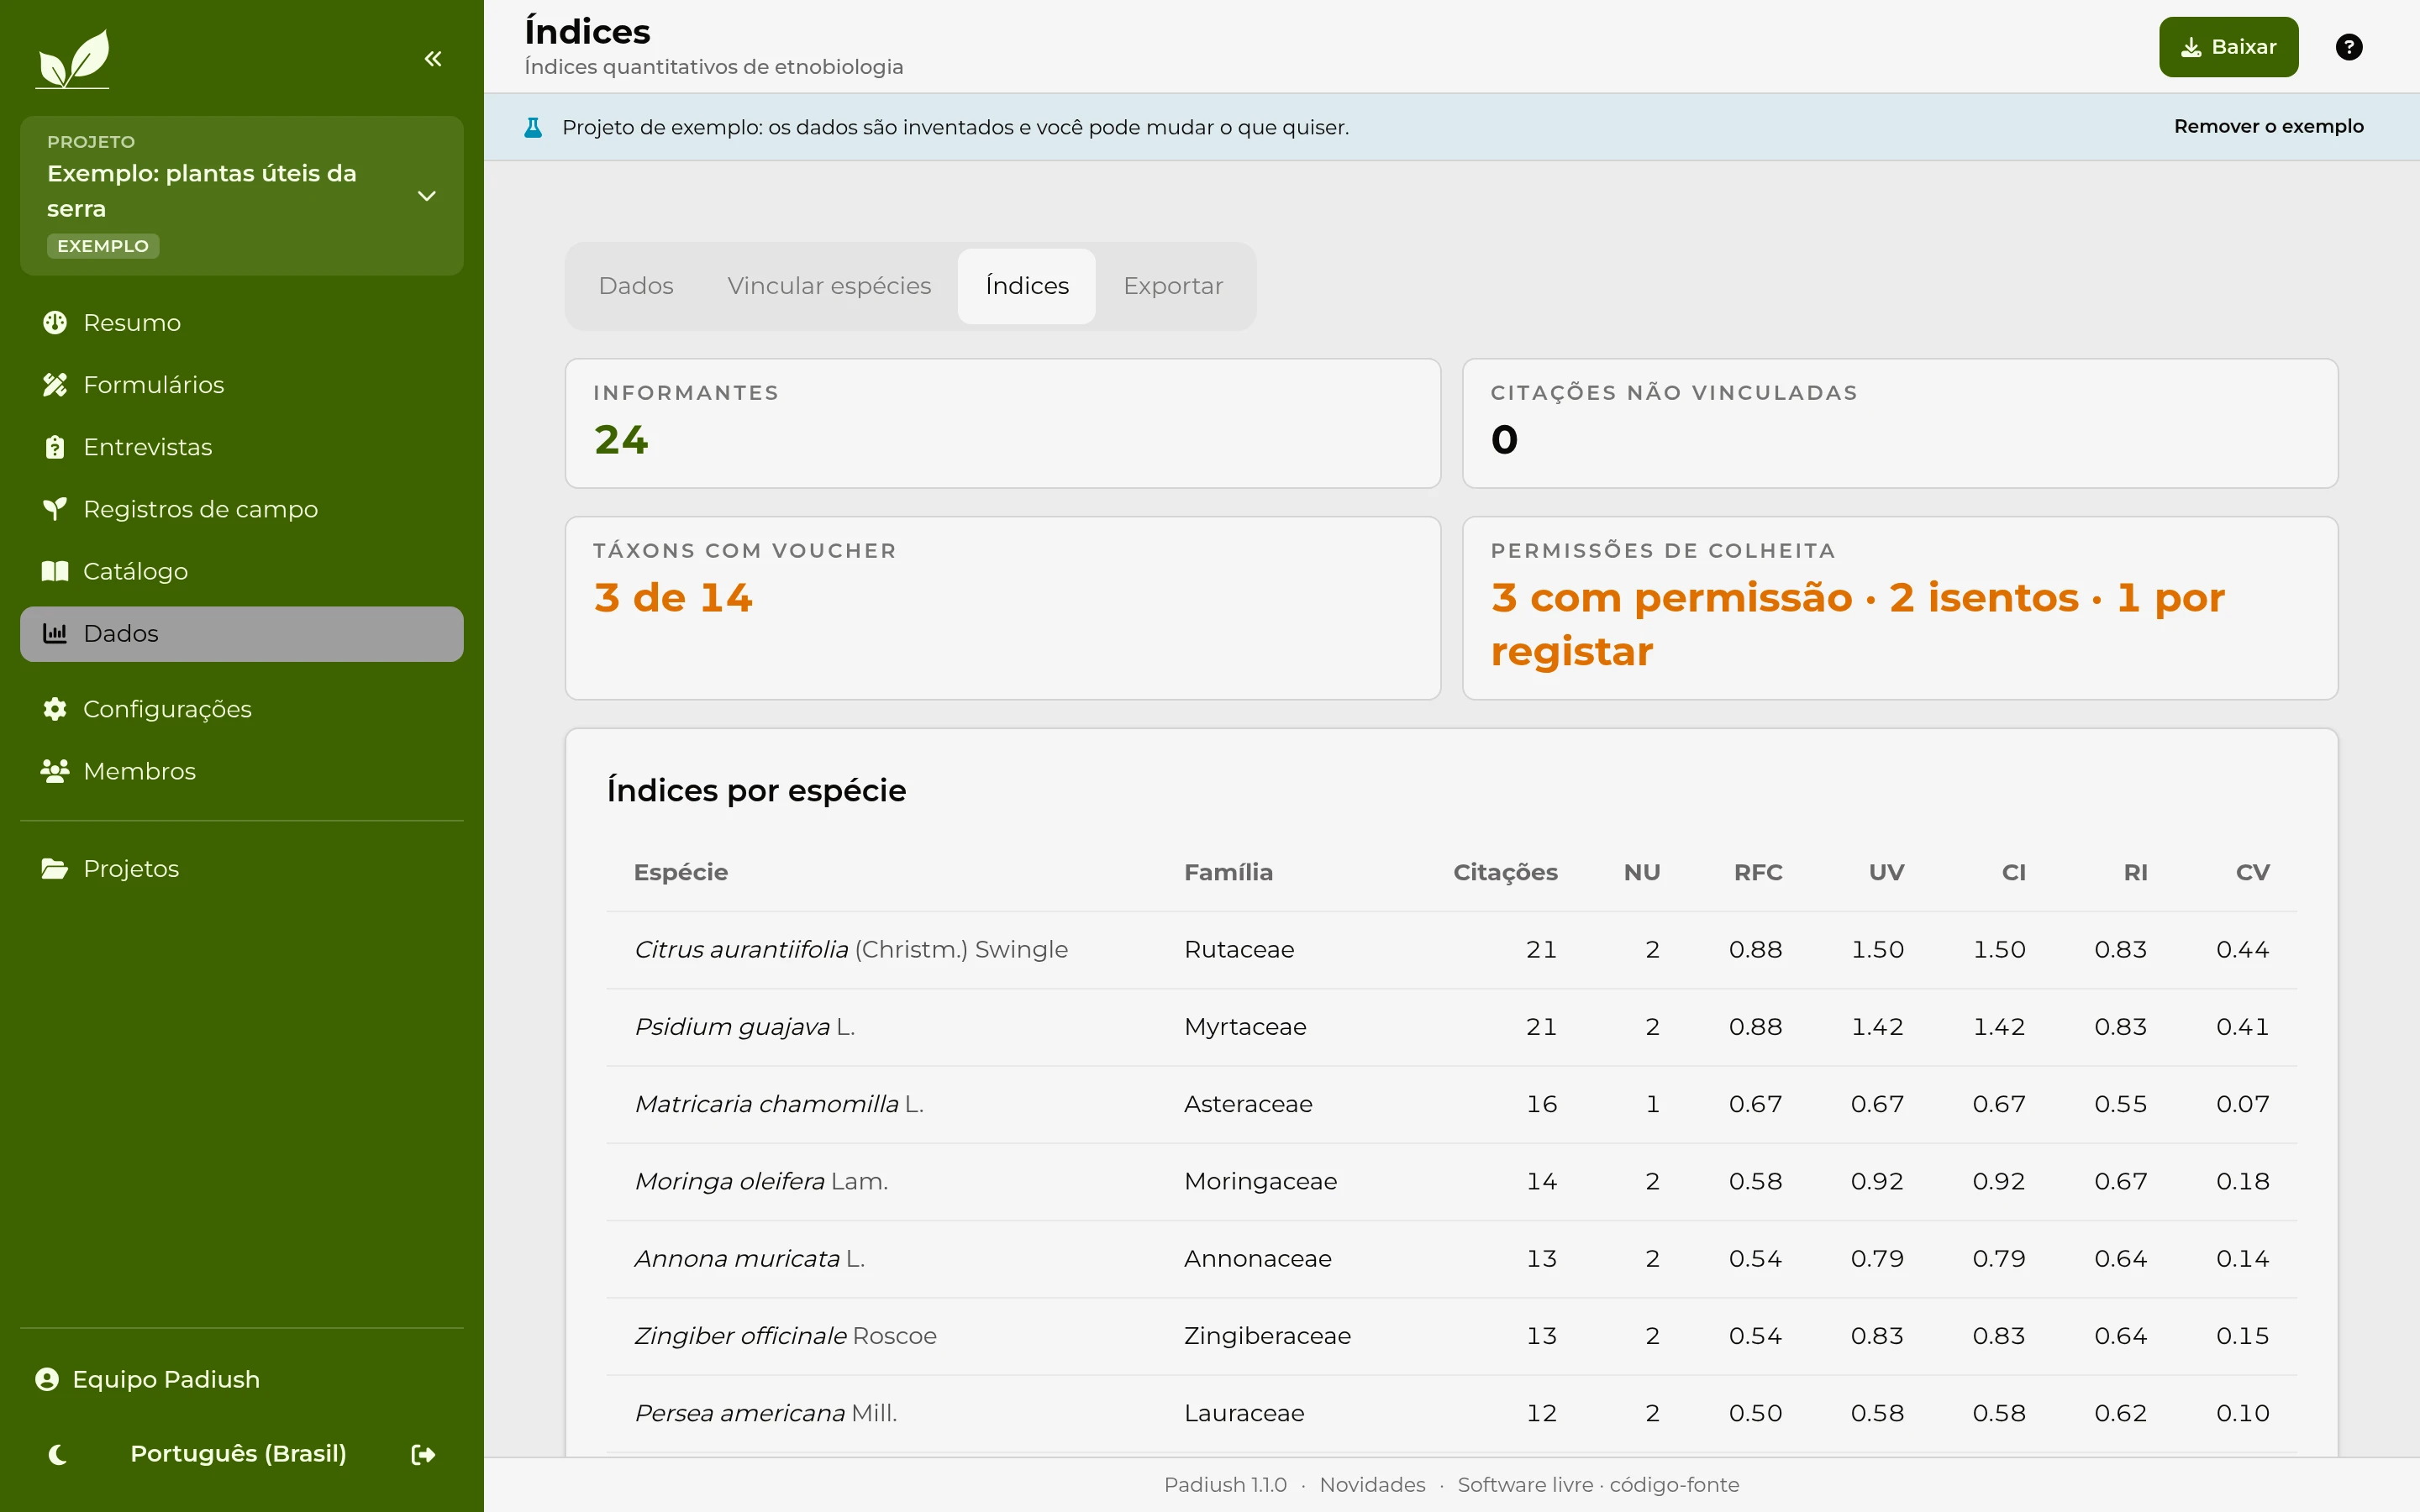Click the Resumo gauge icon
Screen dimensions: 2420x1512
[55, 323]
